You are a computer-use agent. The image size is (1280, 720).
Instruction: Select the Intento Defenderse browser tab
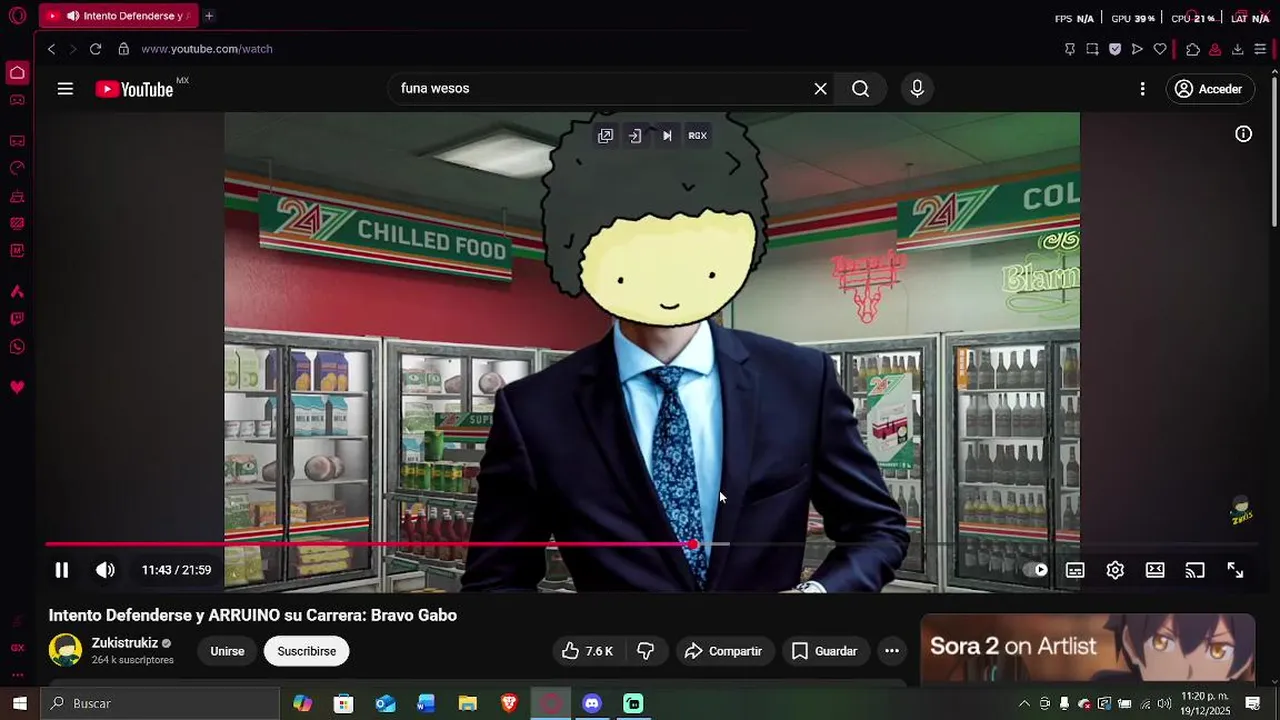coord(119,16)
